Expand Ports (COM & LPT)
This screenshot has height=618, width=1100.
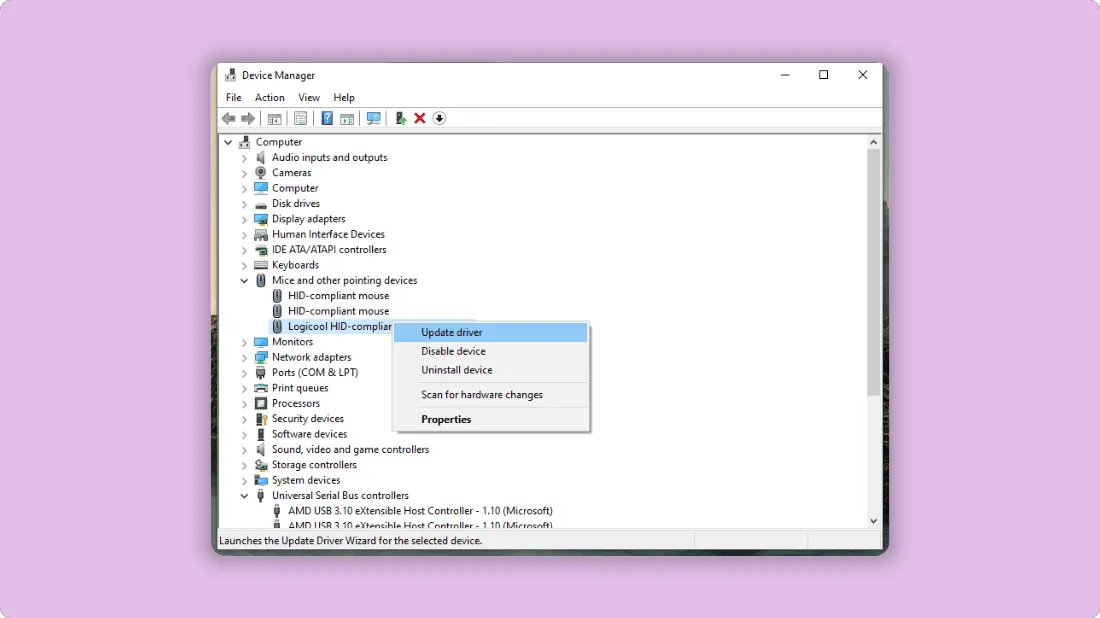[x=244, y=373]
